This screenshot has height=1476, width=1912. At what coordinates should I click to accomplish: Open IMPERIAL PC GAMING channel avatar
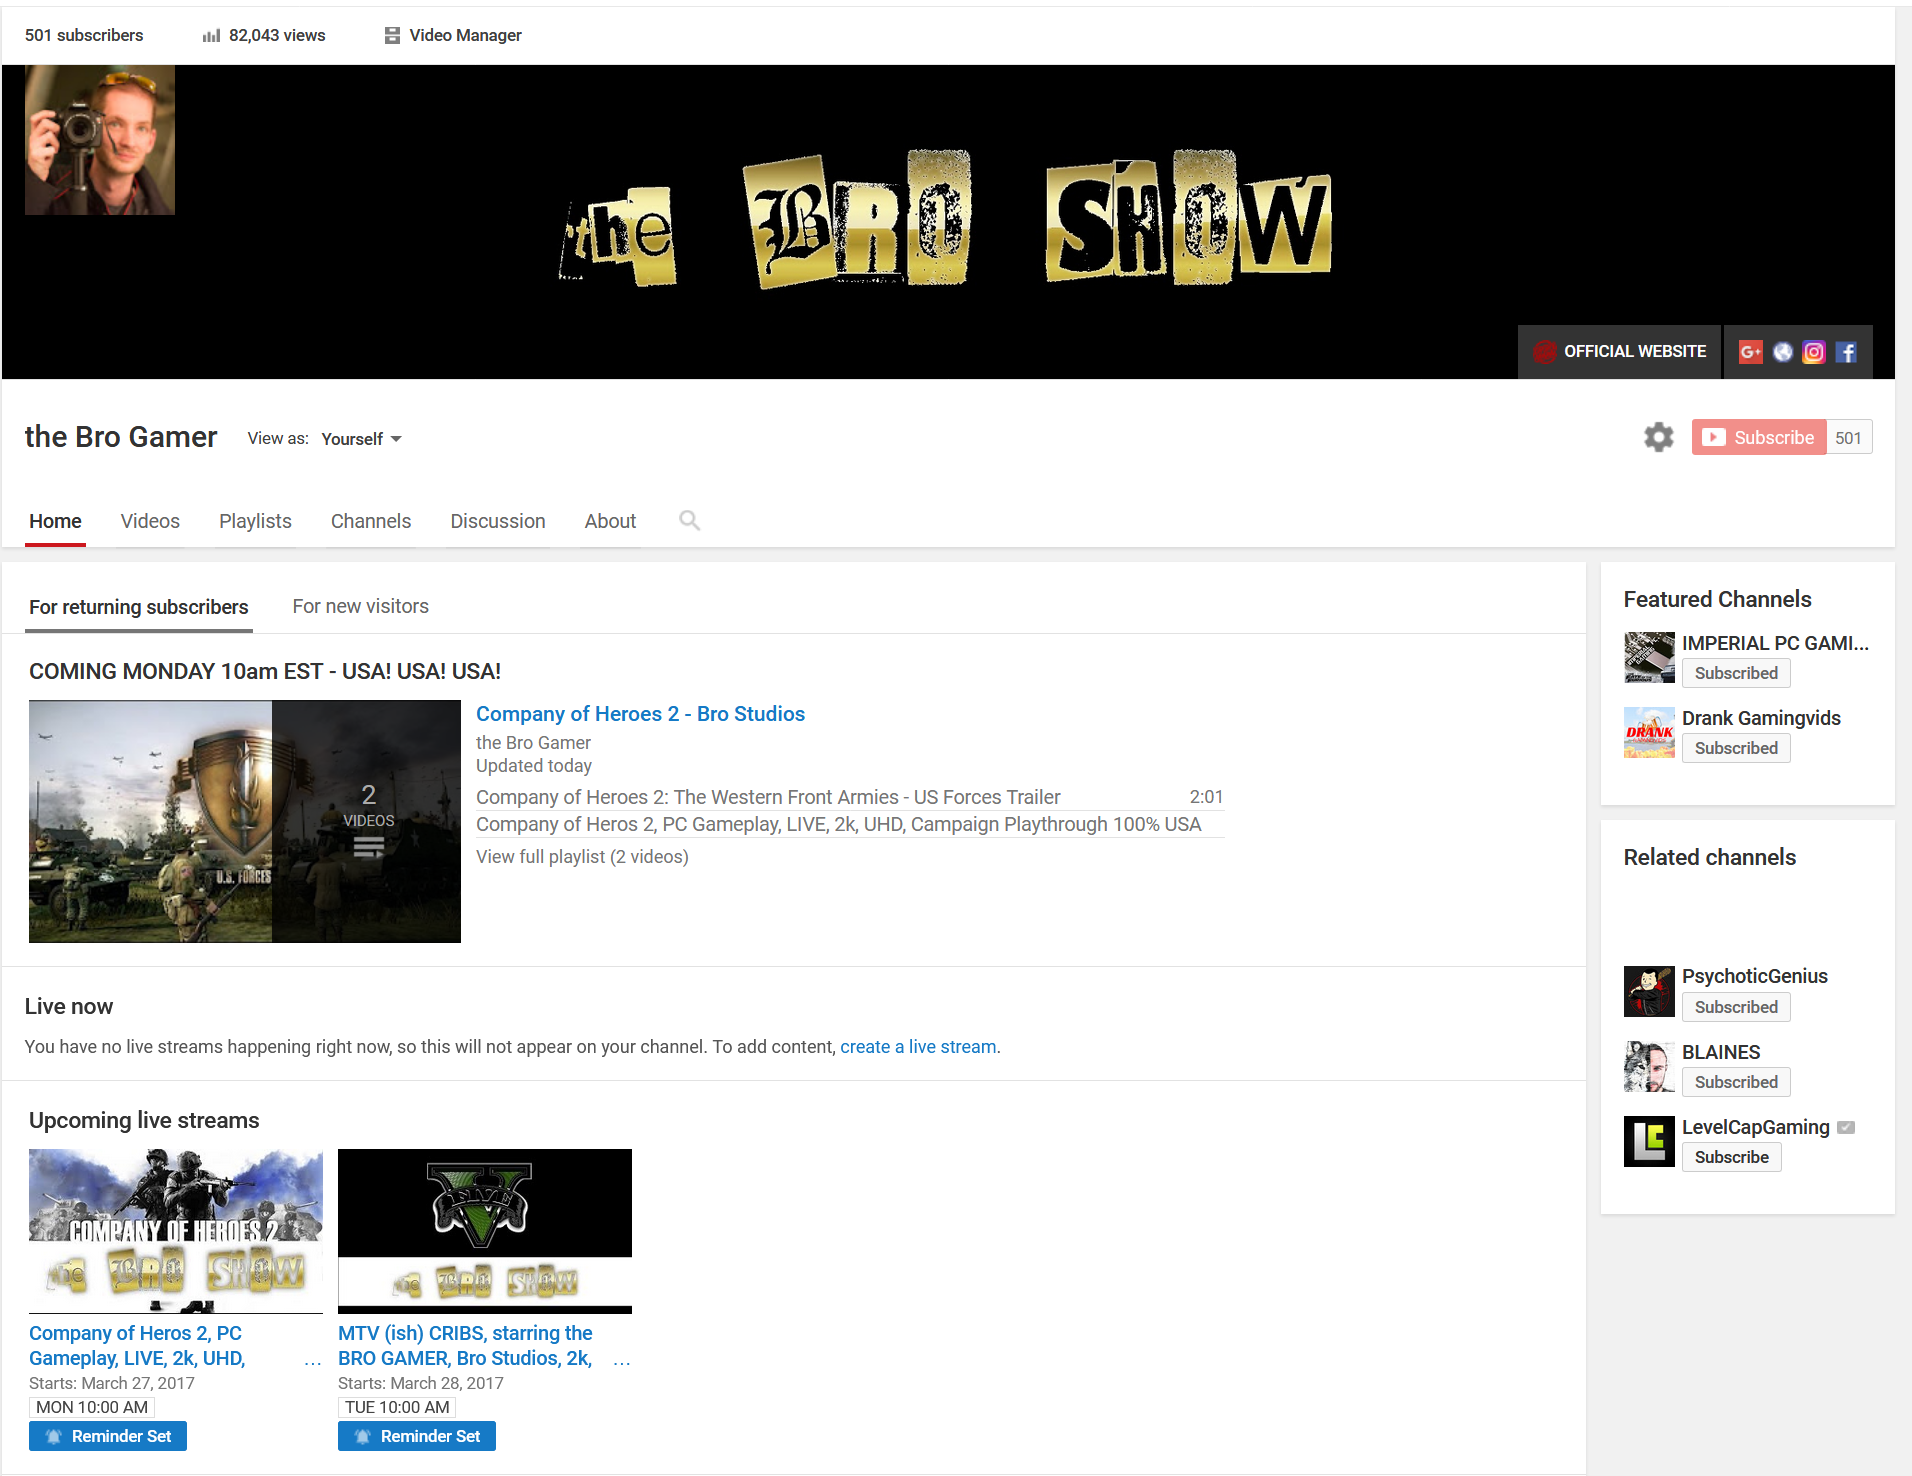click(1649, 657)
